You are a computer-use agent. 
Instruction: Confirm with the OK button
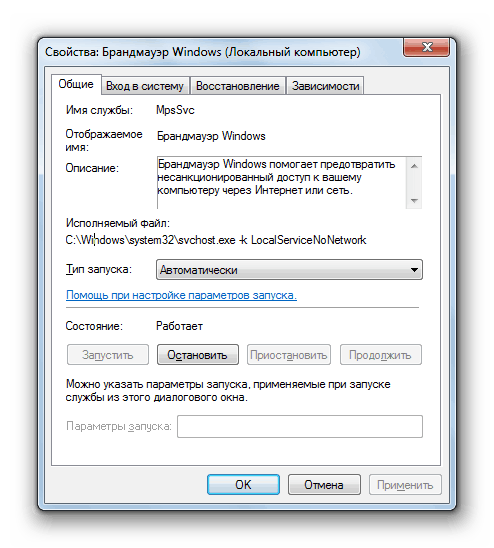pyautogui.click(x=243, y=485)
